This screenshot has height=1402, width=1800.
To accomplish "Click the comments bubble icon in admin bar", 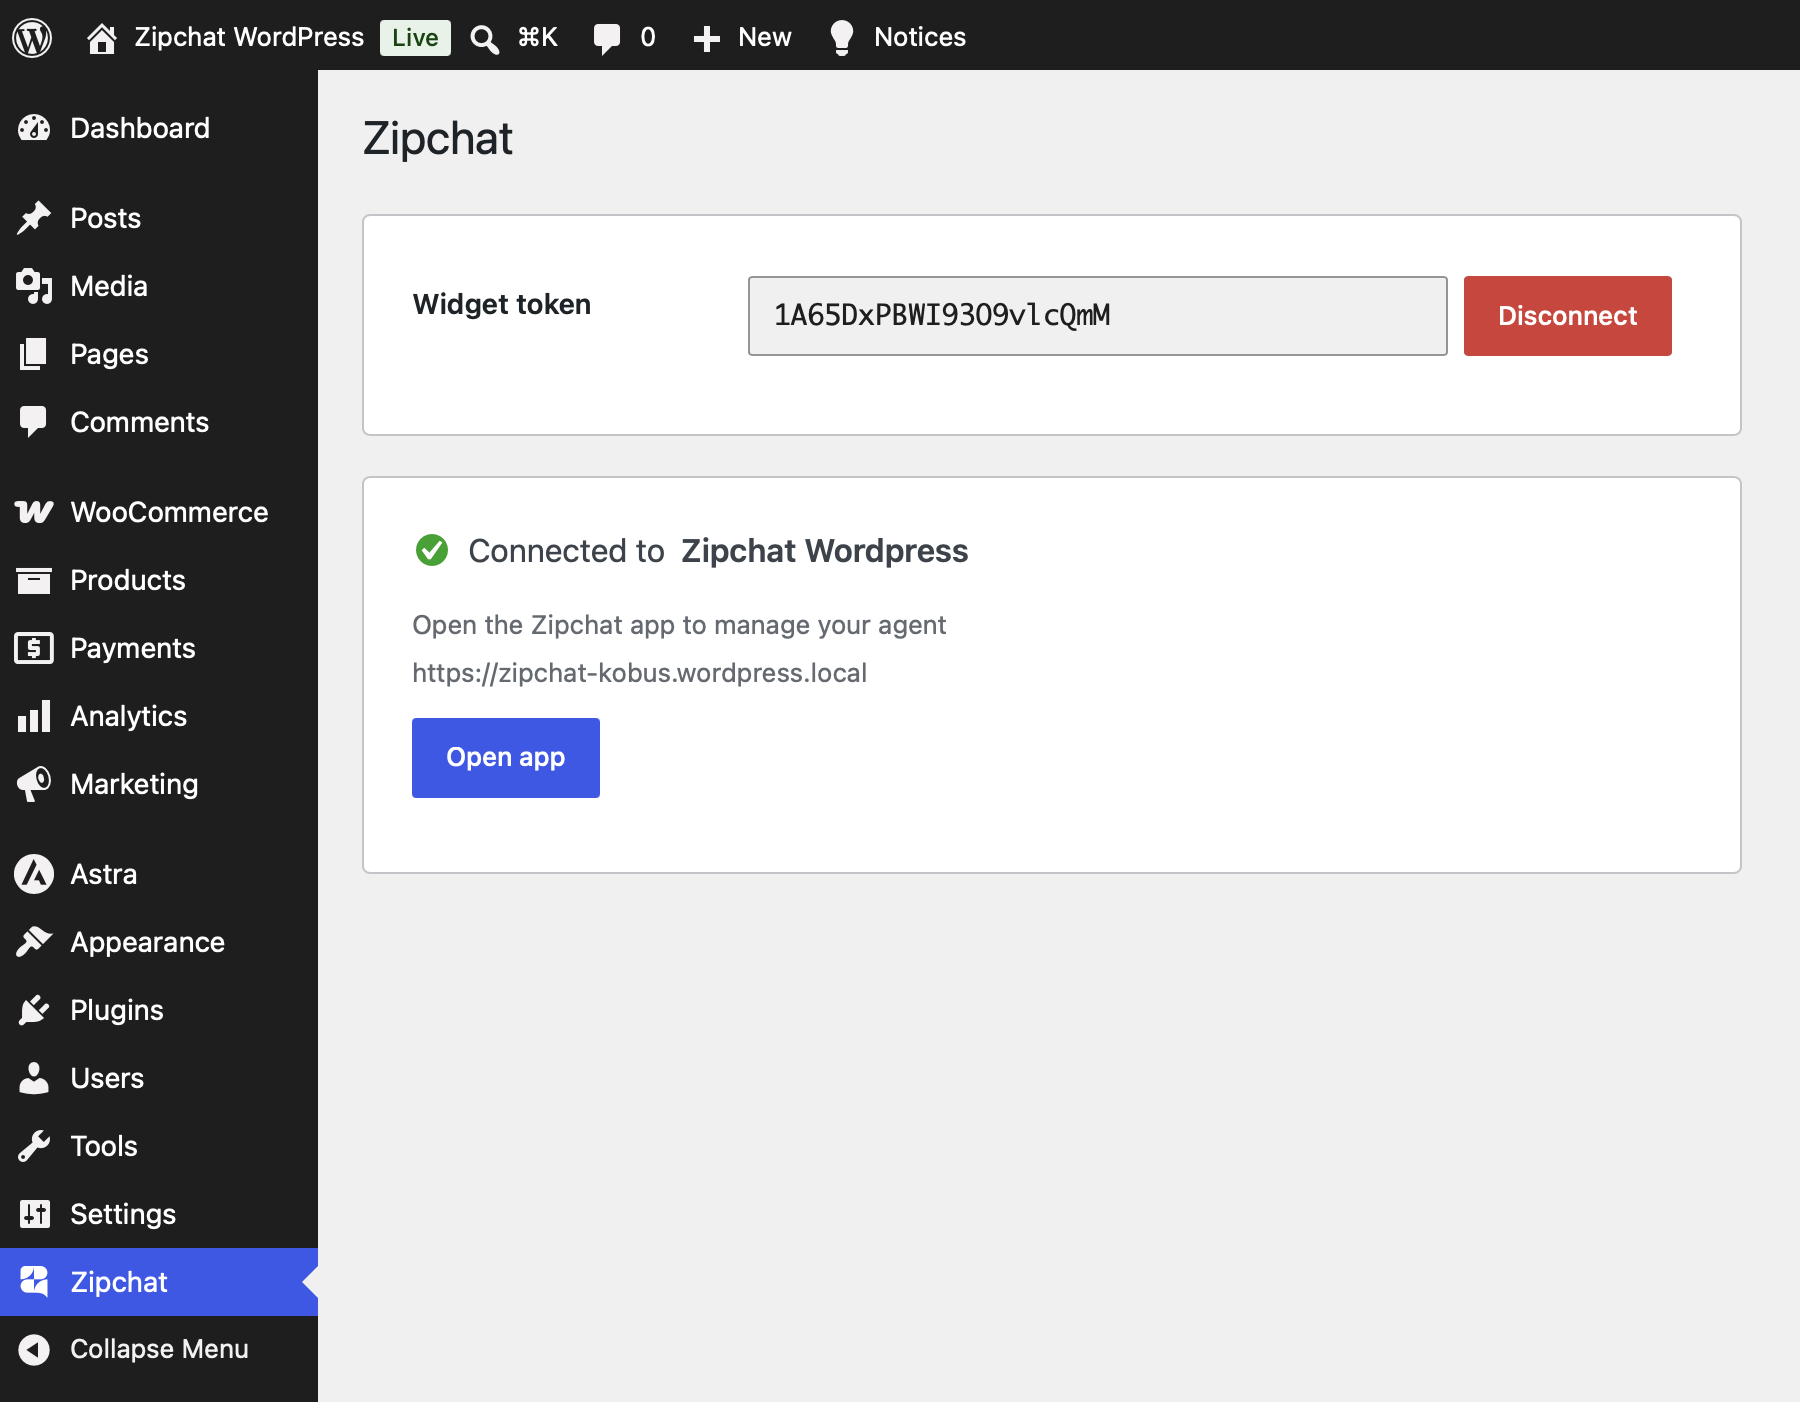I will 606,39.
